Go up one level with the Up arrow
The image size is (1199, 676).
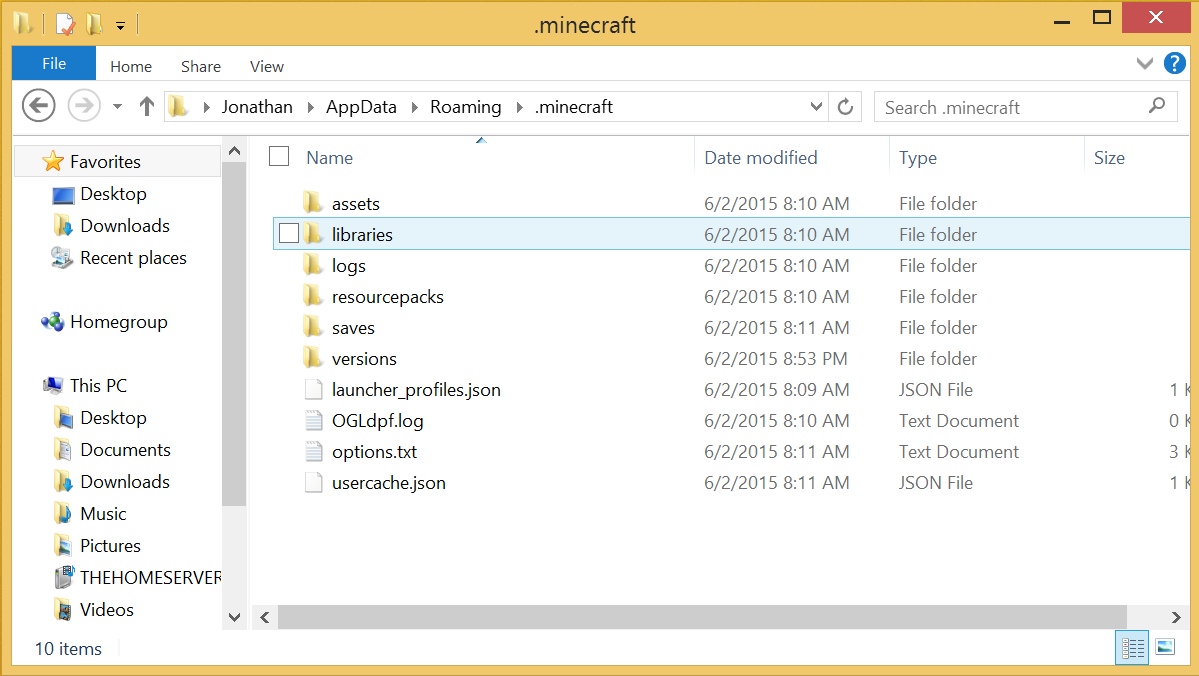point(147,106)
